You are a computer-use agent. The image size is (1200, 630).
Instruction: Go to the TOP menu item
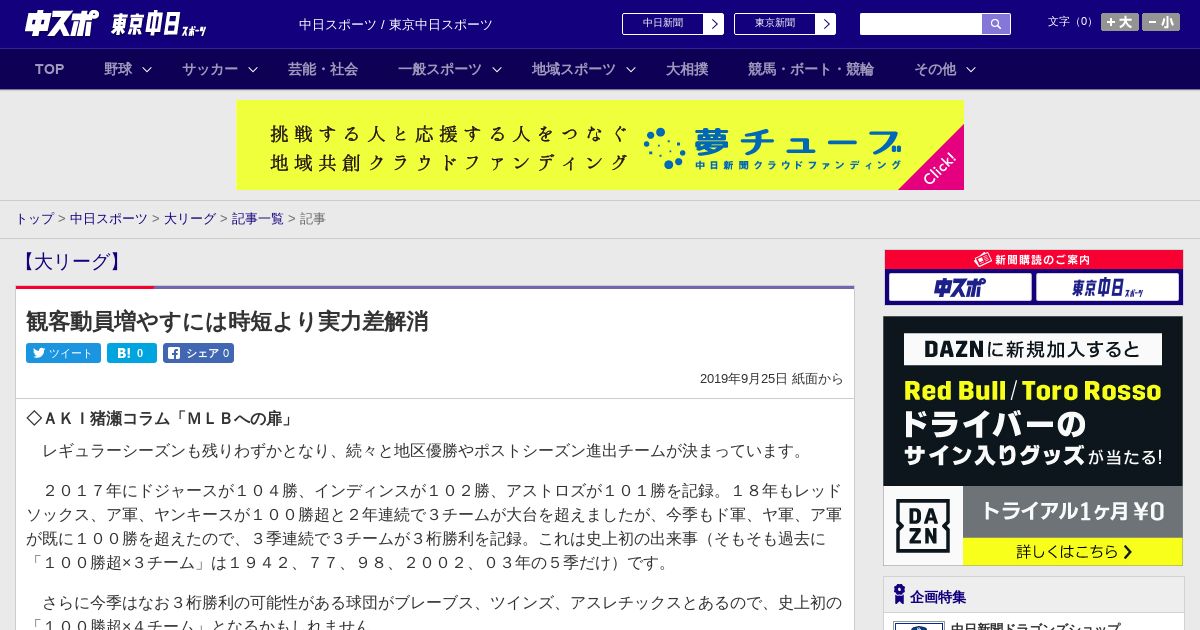(50, 69)
